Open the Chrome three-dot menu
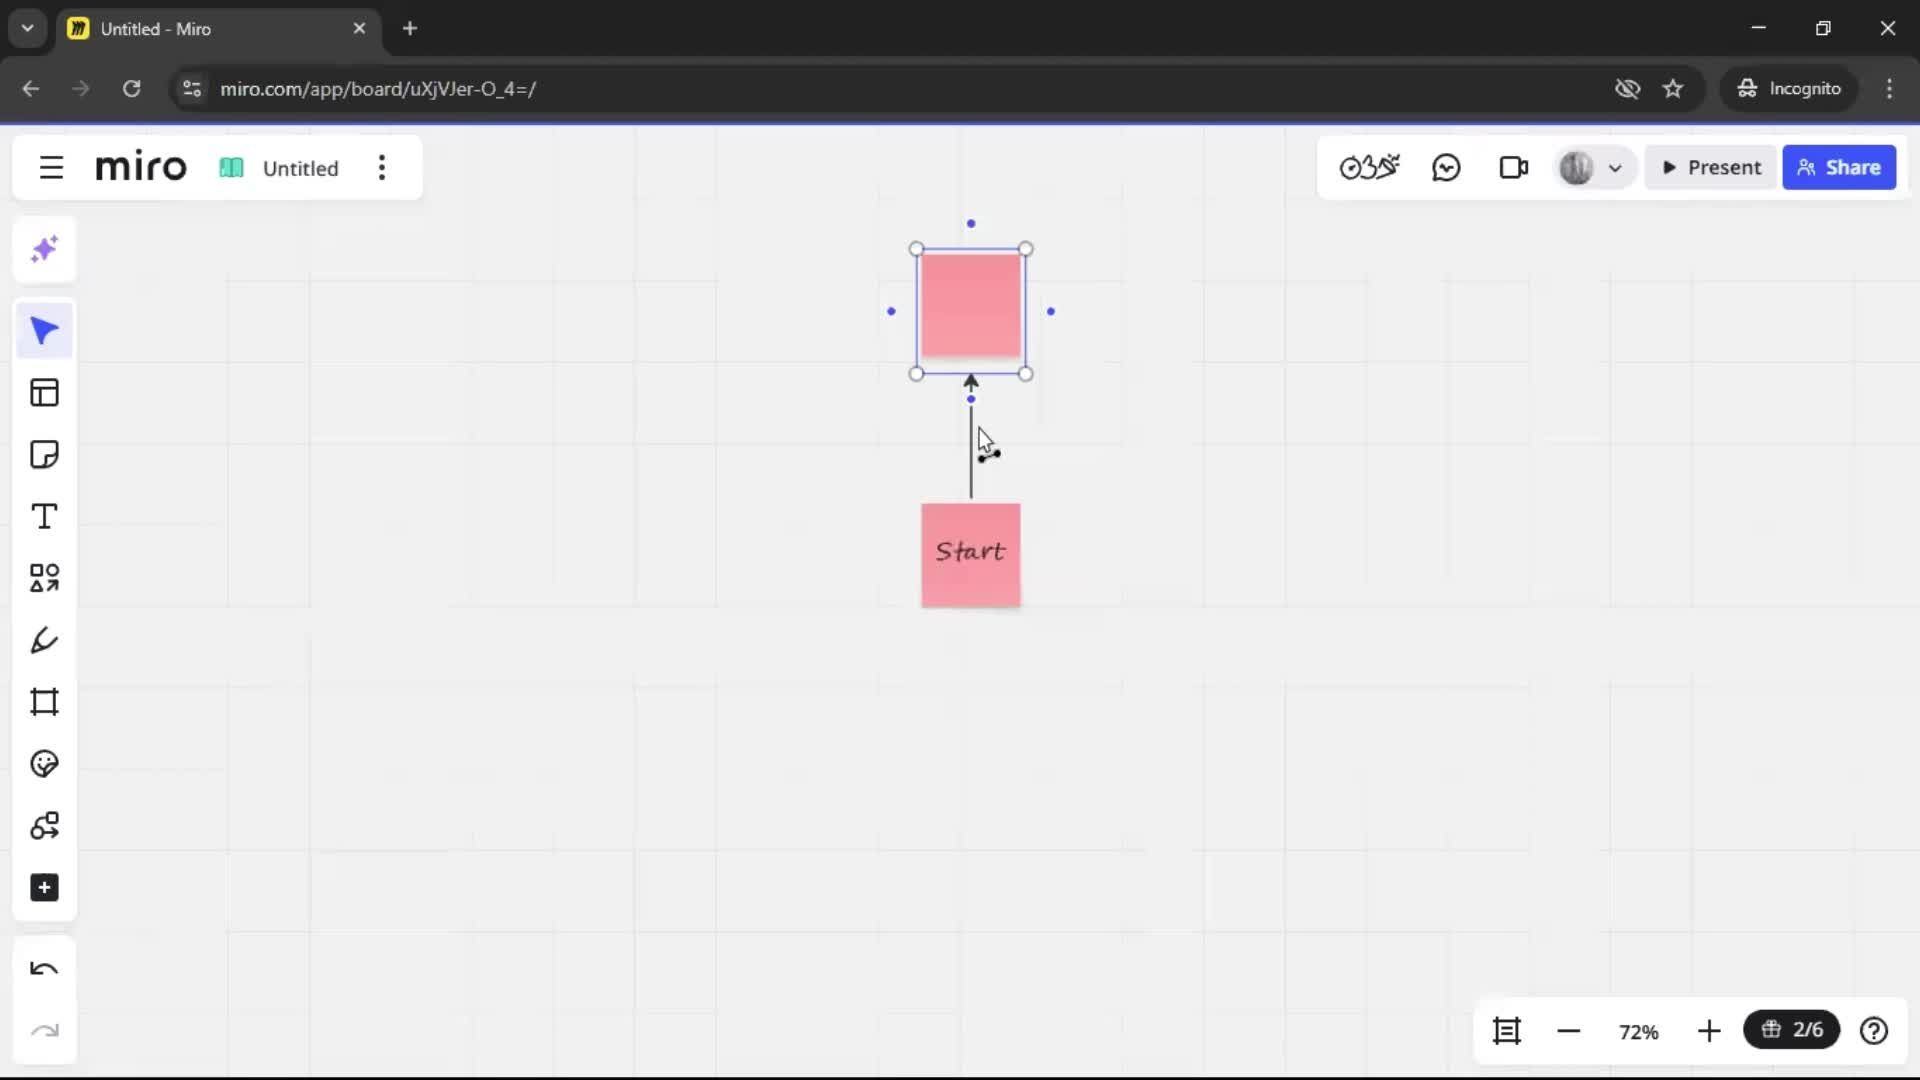1920x1080 pixels. [1889, 89]
